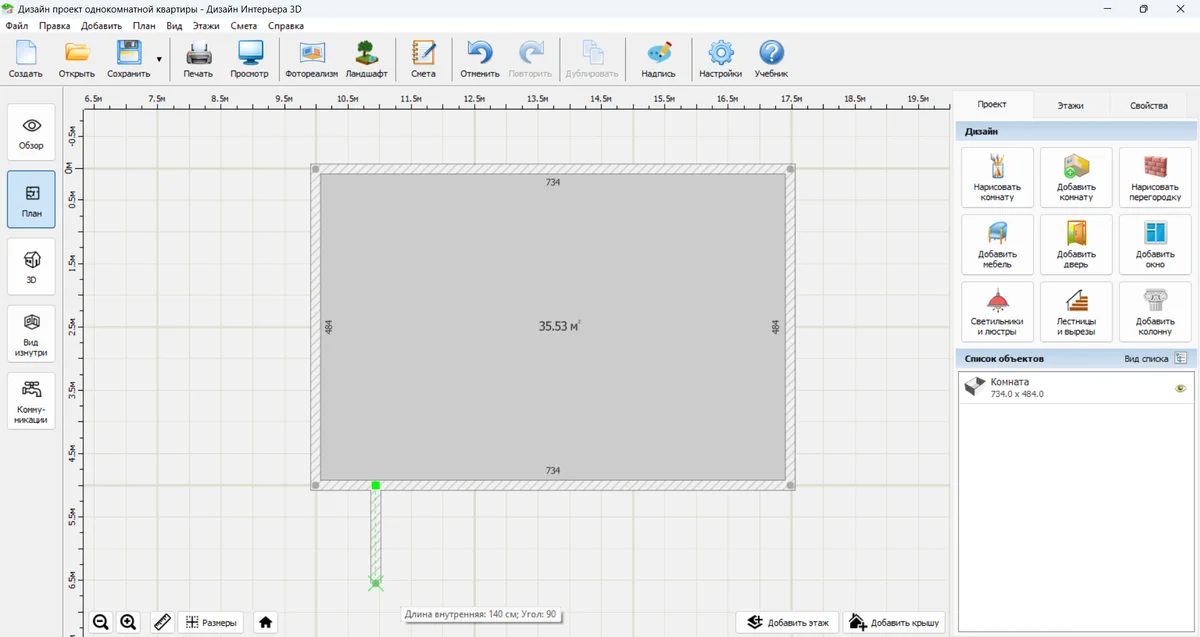Open Настройки gear settings

(720, 59)
